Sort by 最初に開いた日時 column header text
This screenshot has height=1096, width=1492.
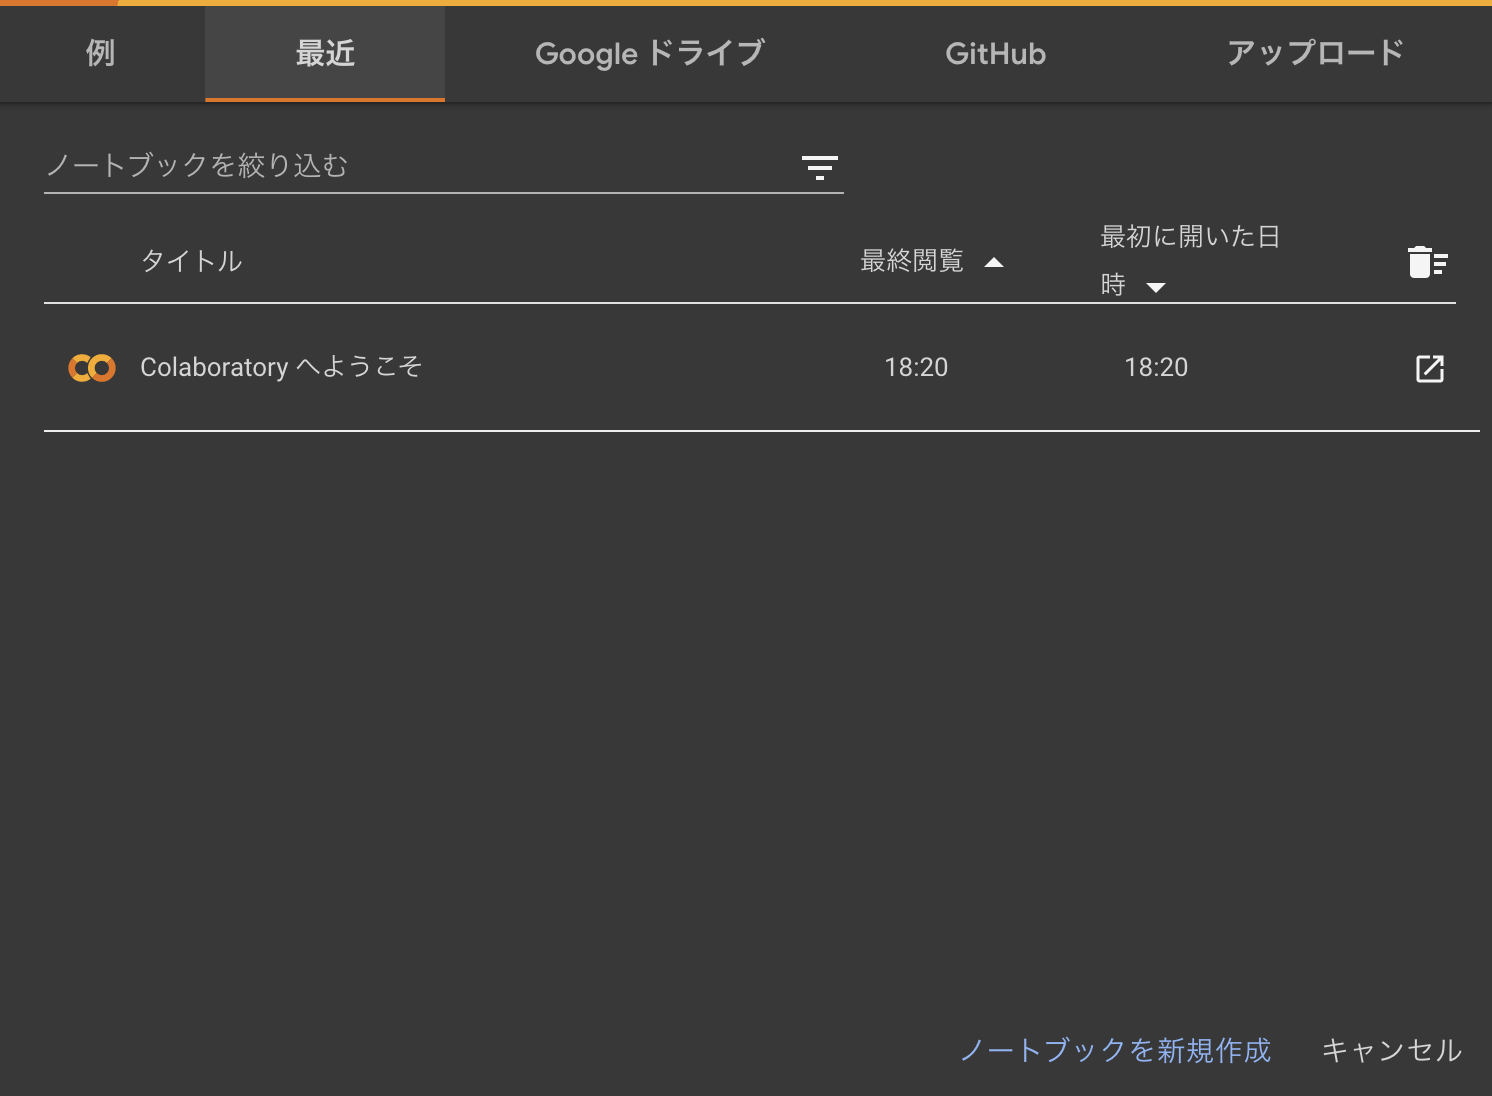[1190, 261]
